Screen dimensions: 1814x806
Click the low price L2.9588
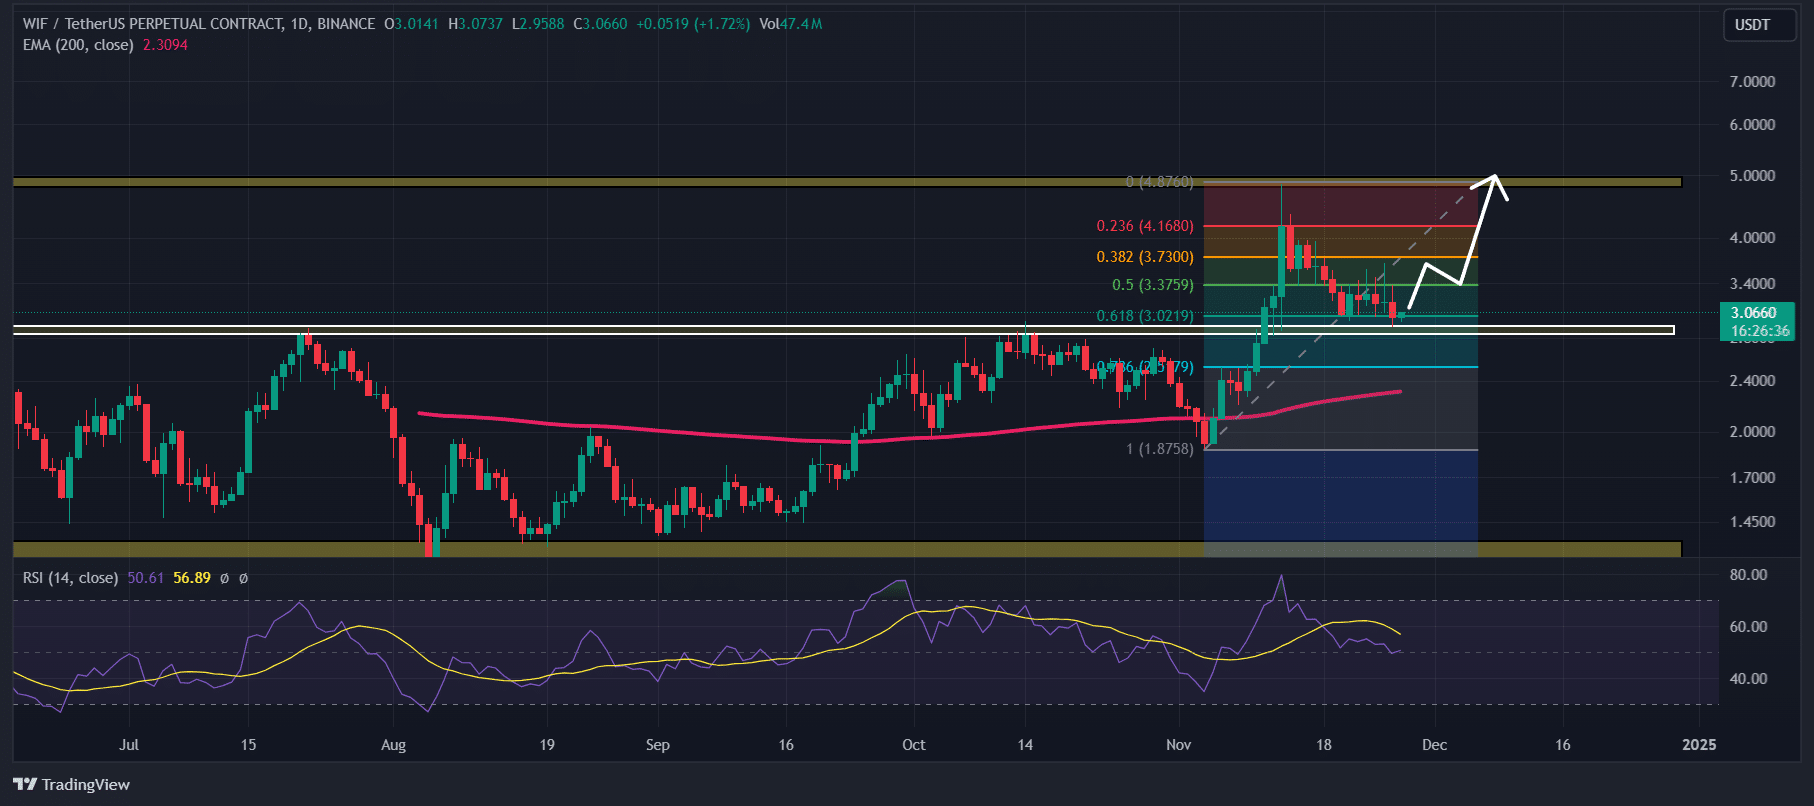coord(538,23)
